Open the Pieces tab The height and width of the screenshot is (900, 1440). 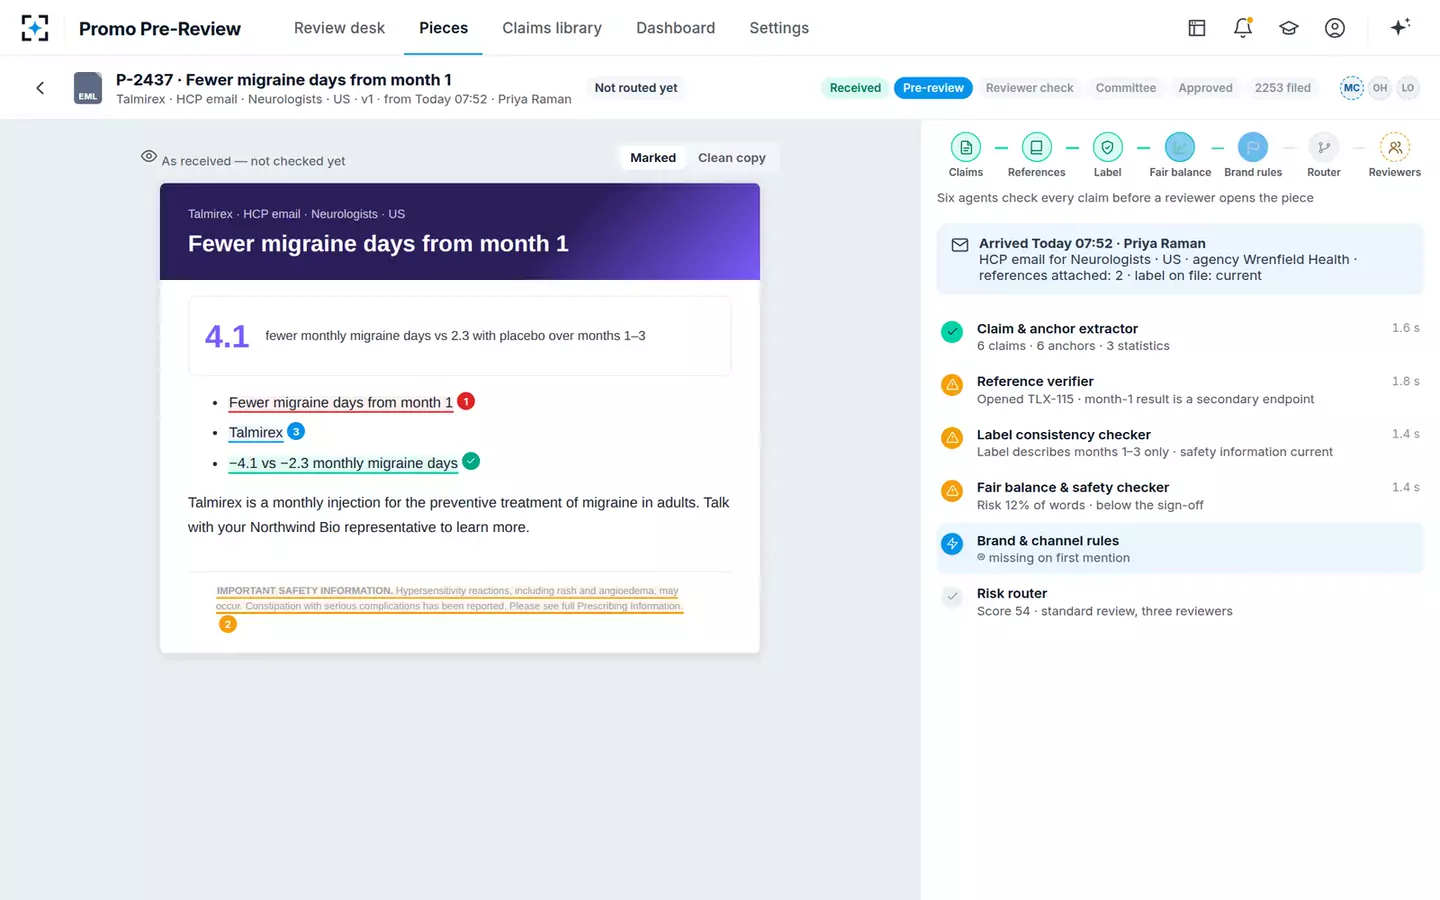pyautogui.click(x=443, y=28)
